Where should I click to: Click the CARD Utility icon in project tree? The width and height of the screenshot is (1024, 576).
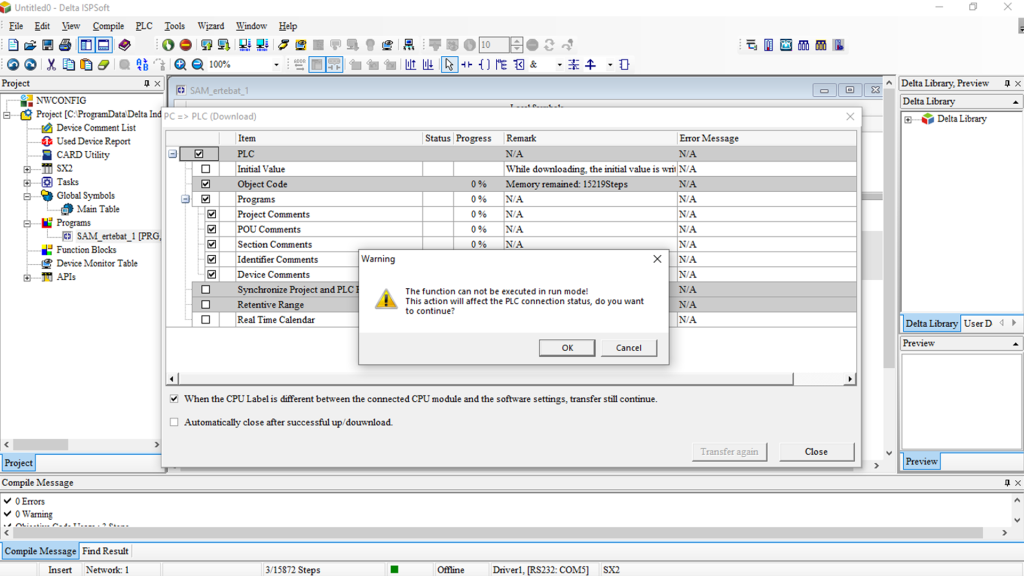[47, 155]
